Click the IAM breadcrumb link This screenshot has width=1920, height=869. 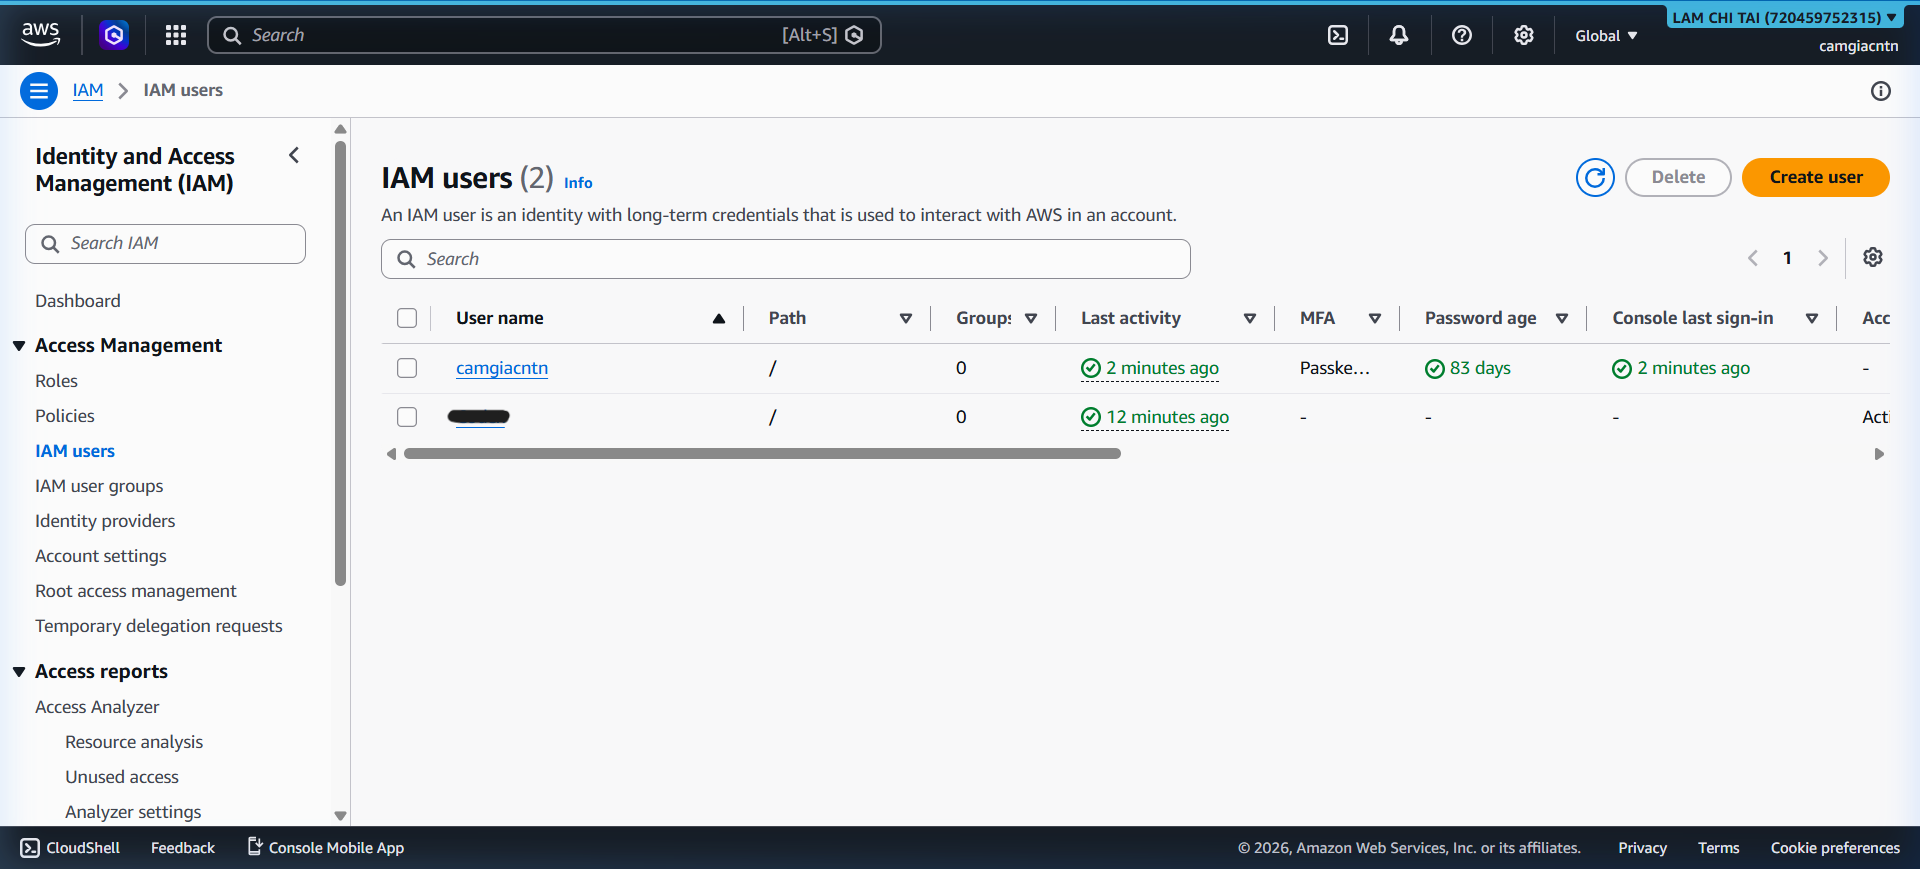click(x=88, y=90)
